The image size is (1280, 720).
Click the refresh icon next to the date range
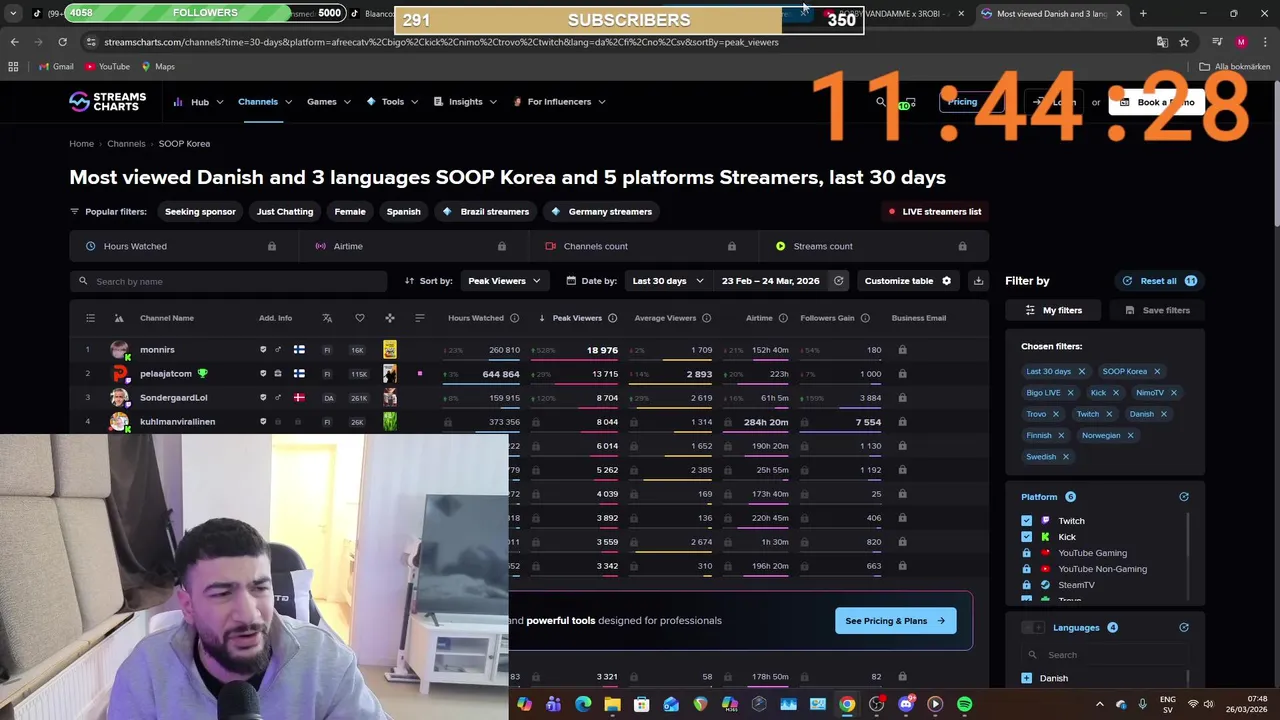point(839,281)
